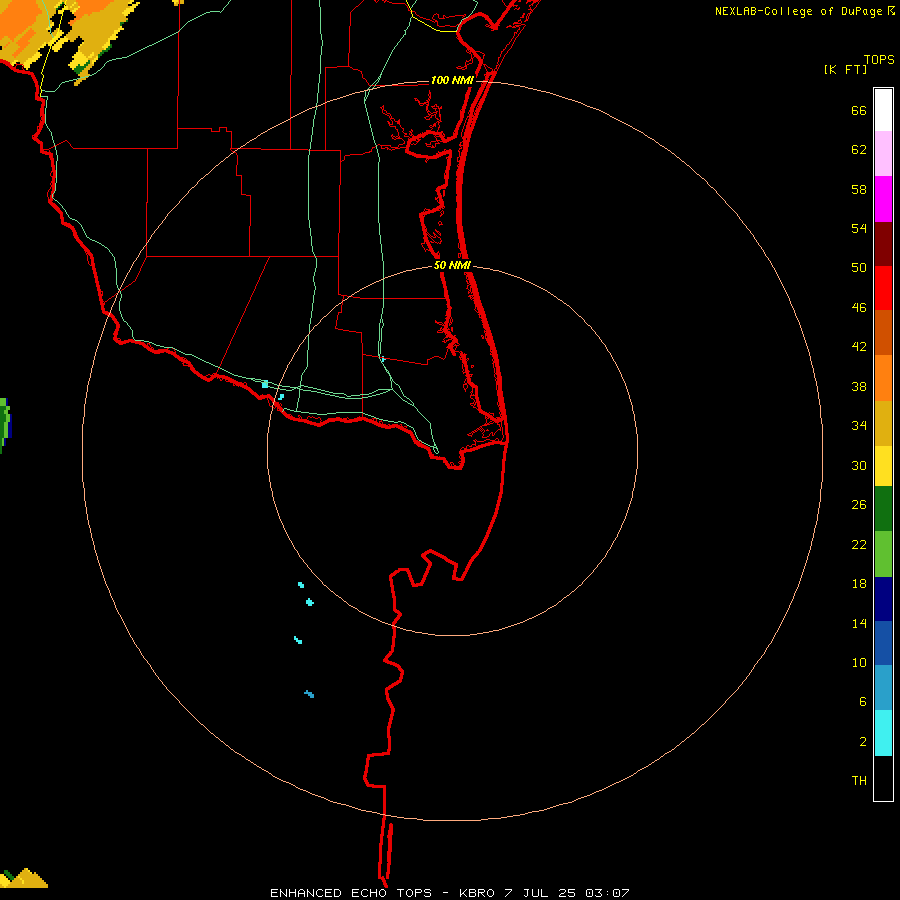The image size is (900, 900).
Task: Click legend value '66'
Action: [x=859, y=110]
